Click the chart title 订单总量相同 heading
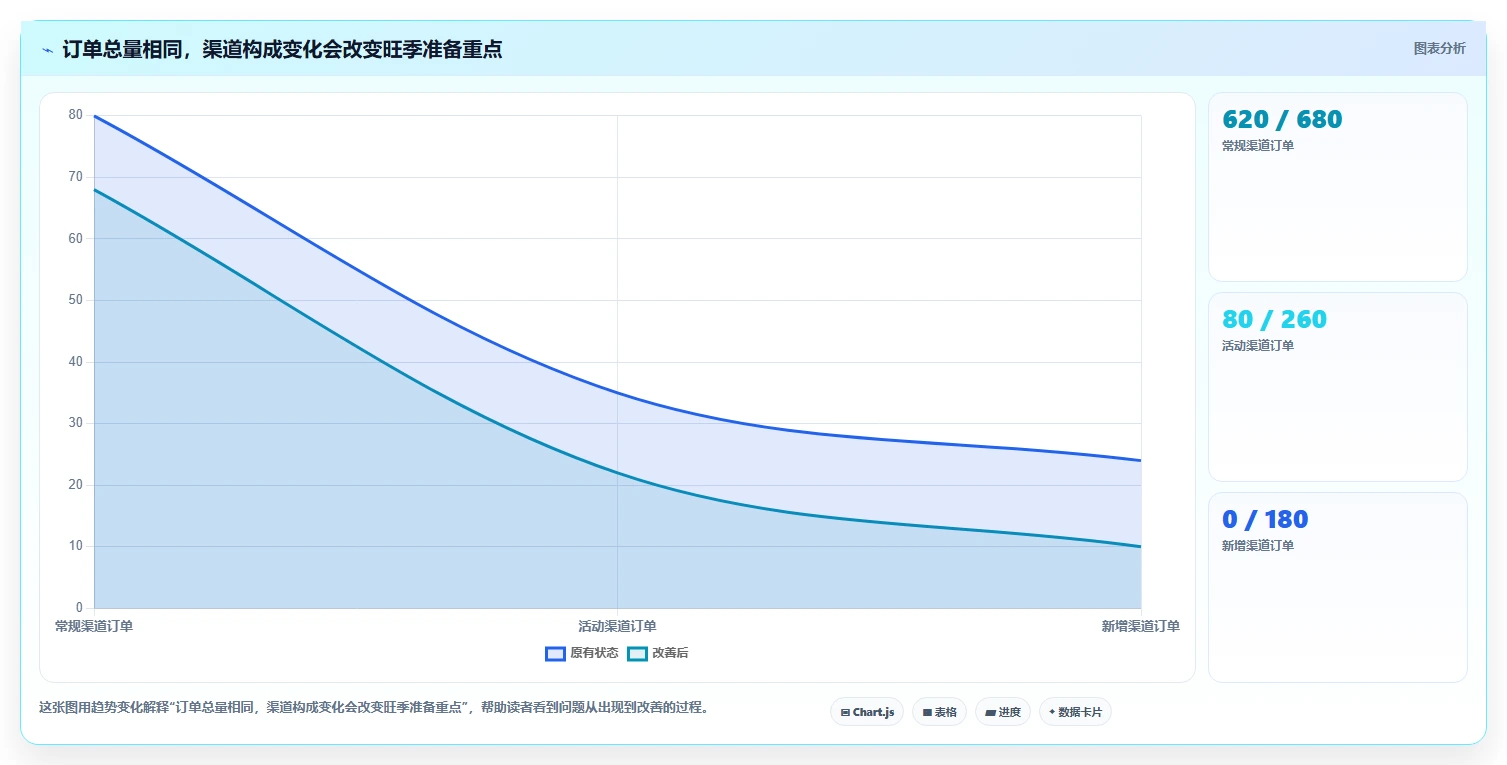Viewport: 1507px width, 765px height. tap(282, 49)
